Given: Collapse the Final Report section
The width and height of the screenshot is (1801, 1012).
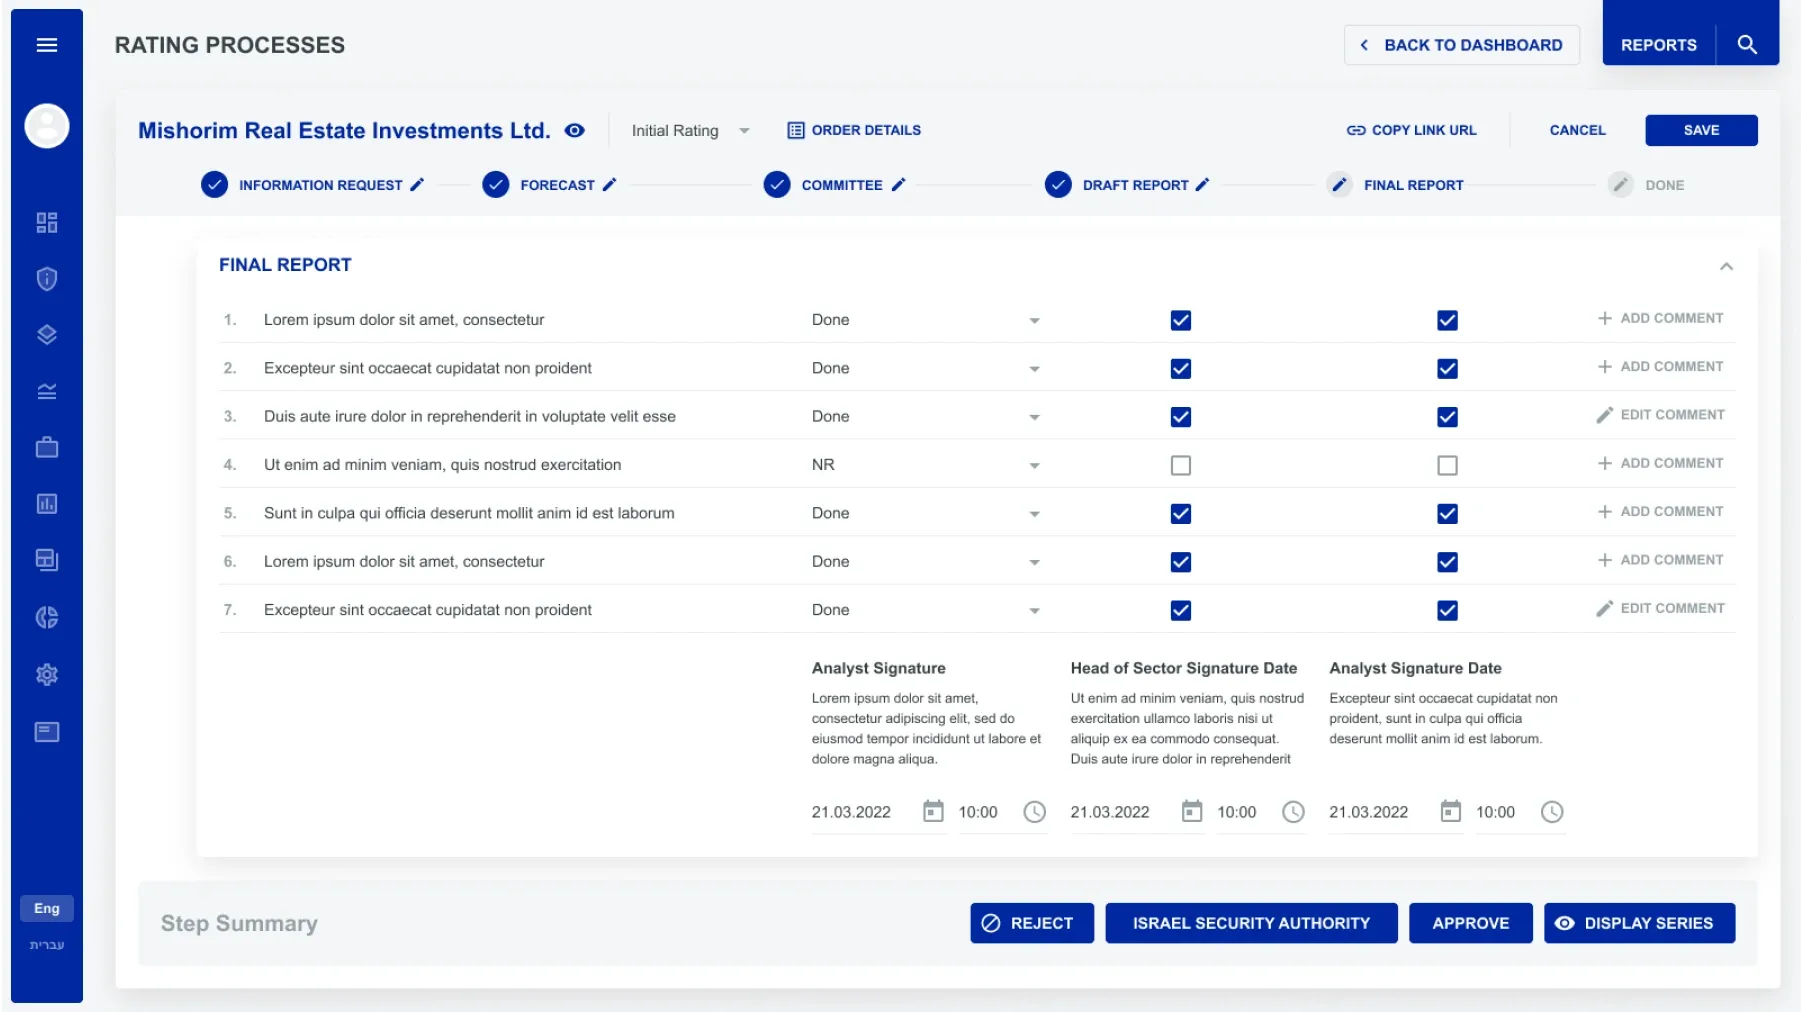Looking at the screenshot, I should coord(1726,266).
